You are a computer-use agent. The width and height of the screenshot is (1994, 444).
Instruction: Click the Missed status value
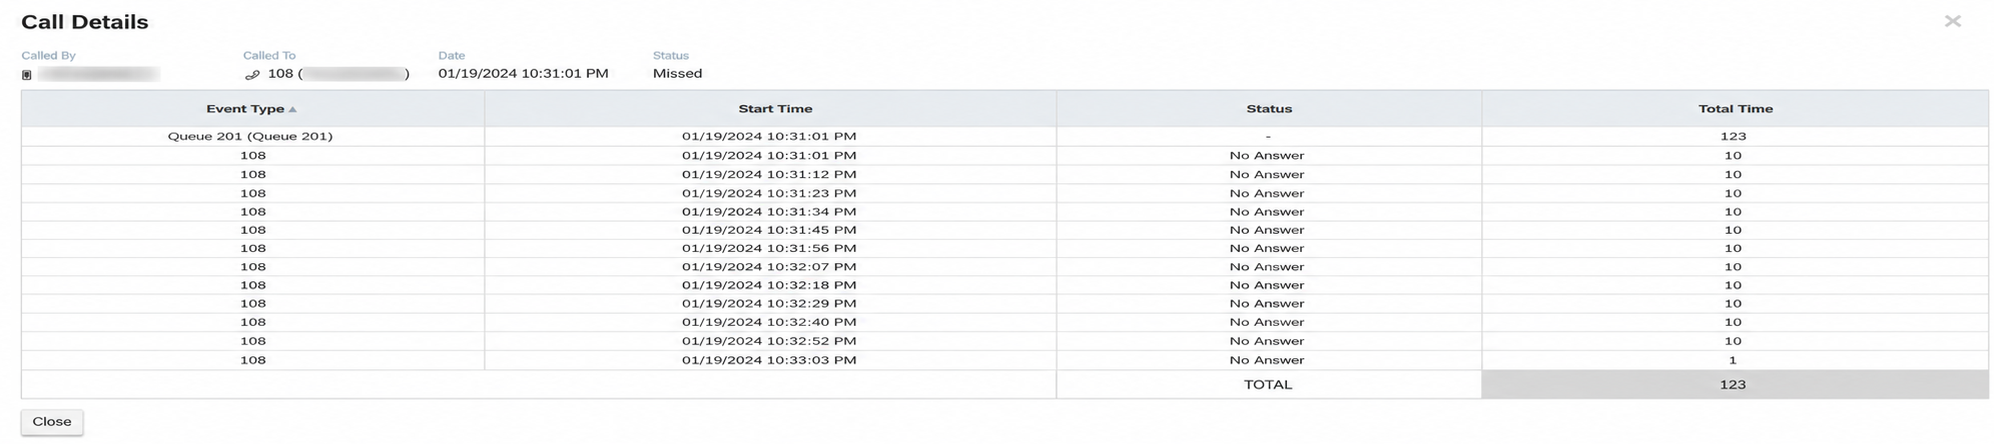677,74
